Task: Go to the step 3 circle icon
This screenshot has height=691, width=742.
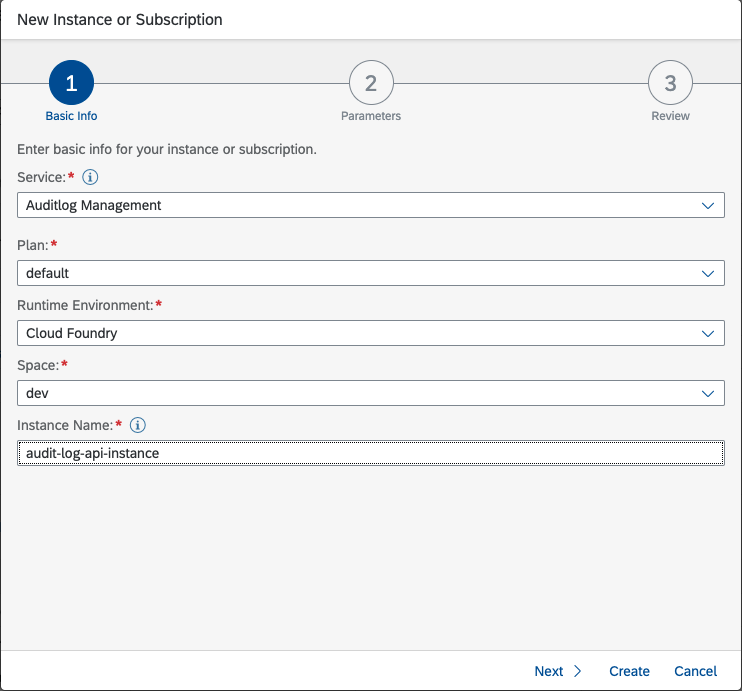Action: (x=670, y=84)
